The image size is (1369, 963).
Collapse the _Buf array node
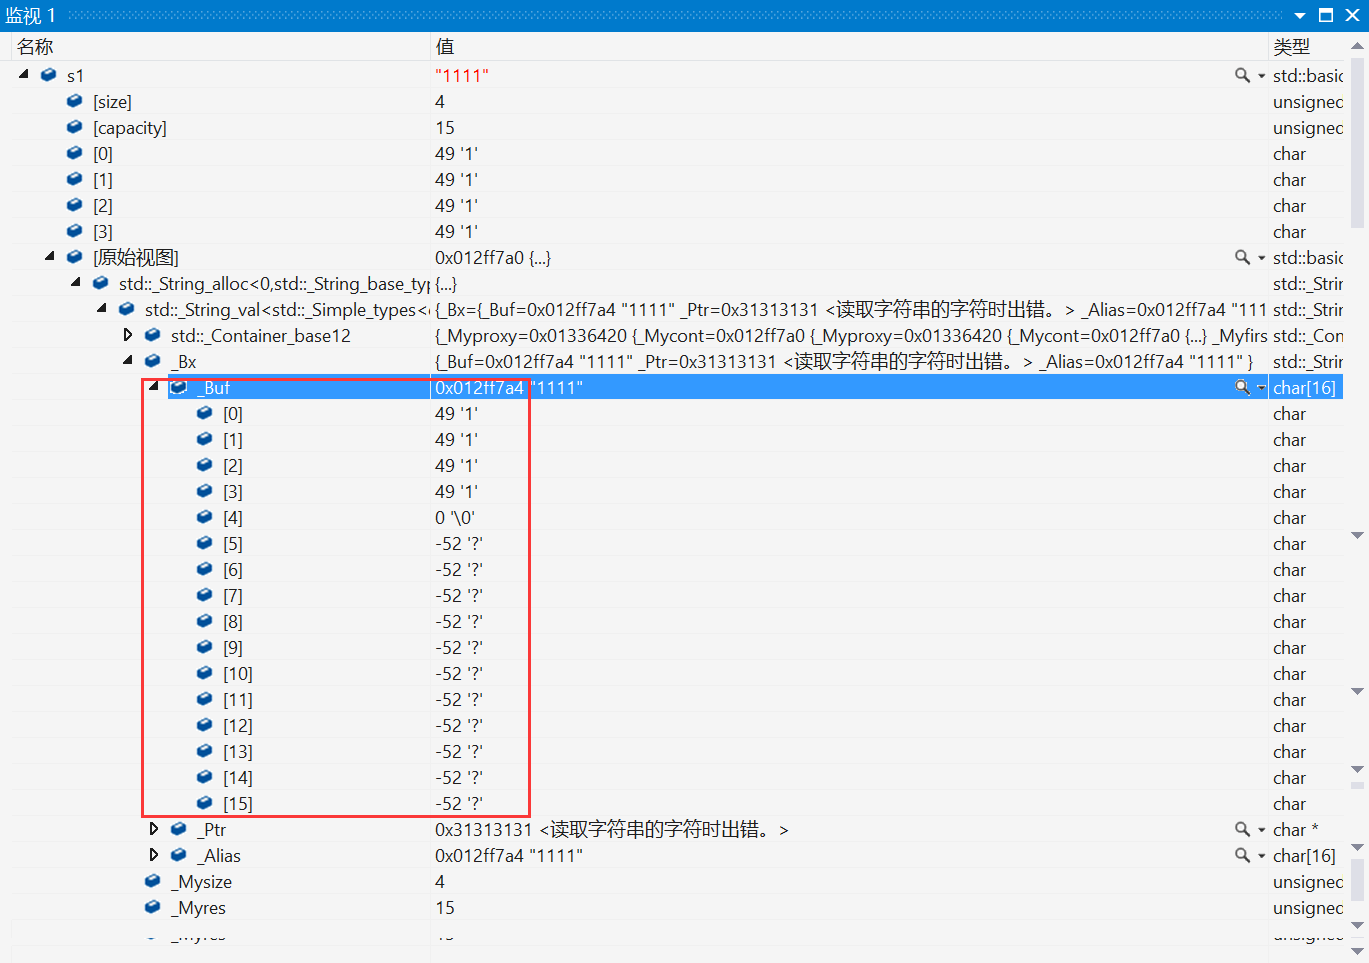pos(153,386)
